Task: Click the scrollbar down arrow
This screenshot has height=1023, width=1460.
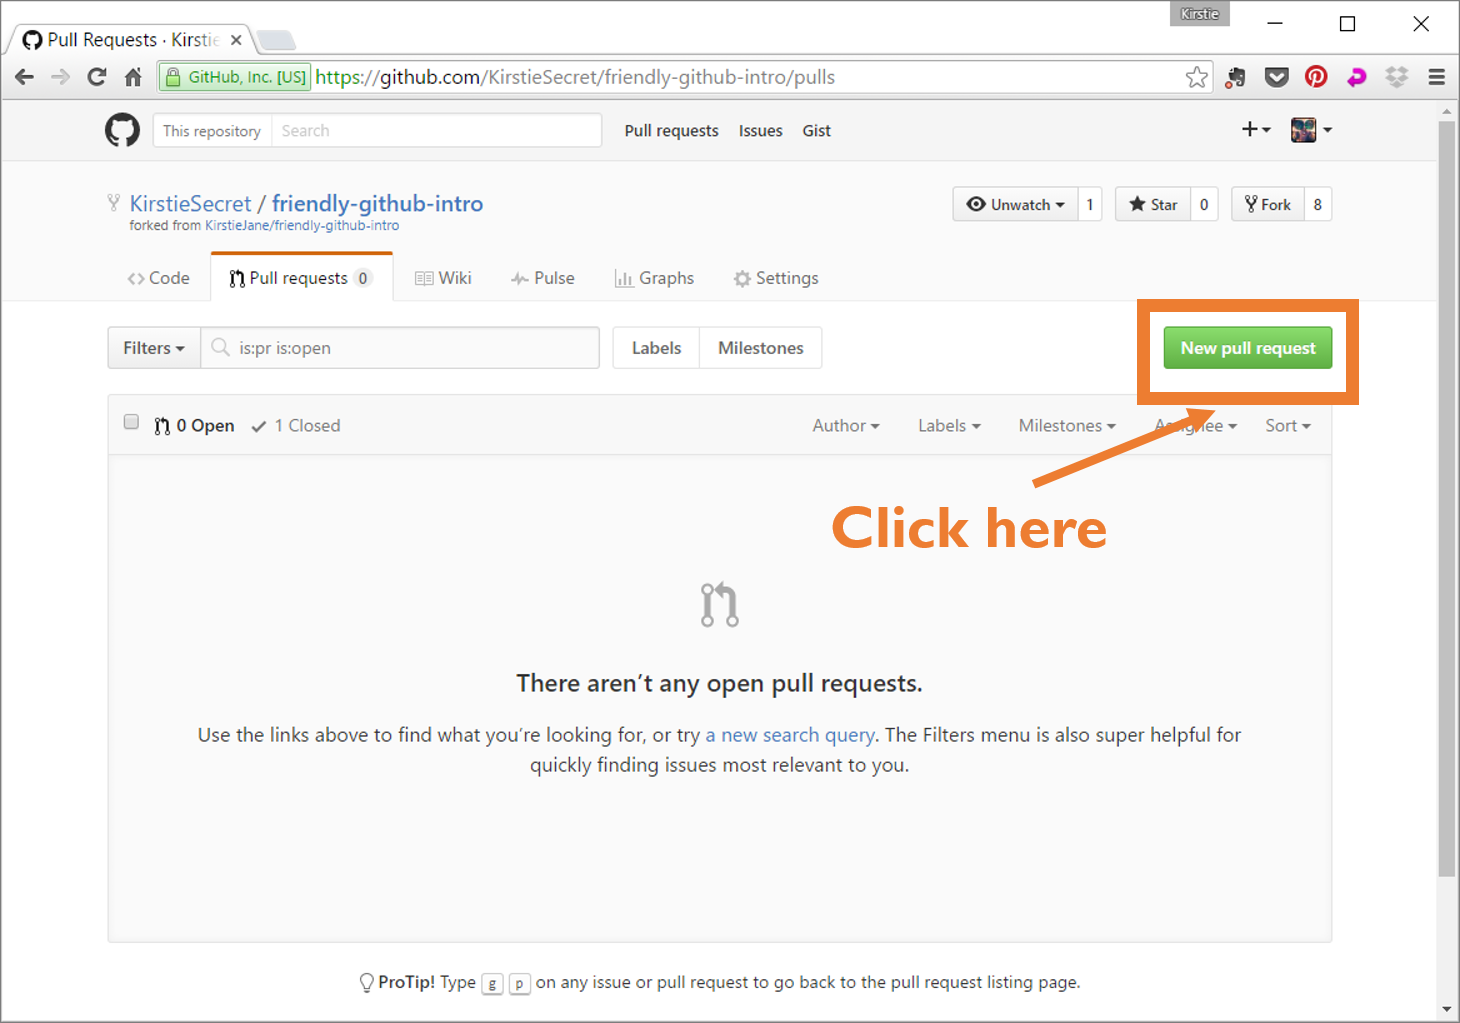Action: 1447,1009
